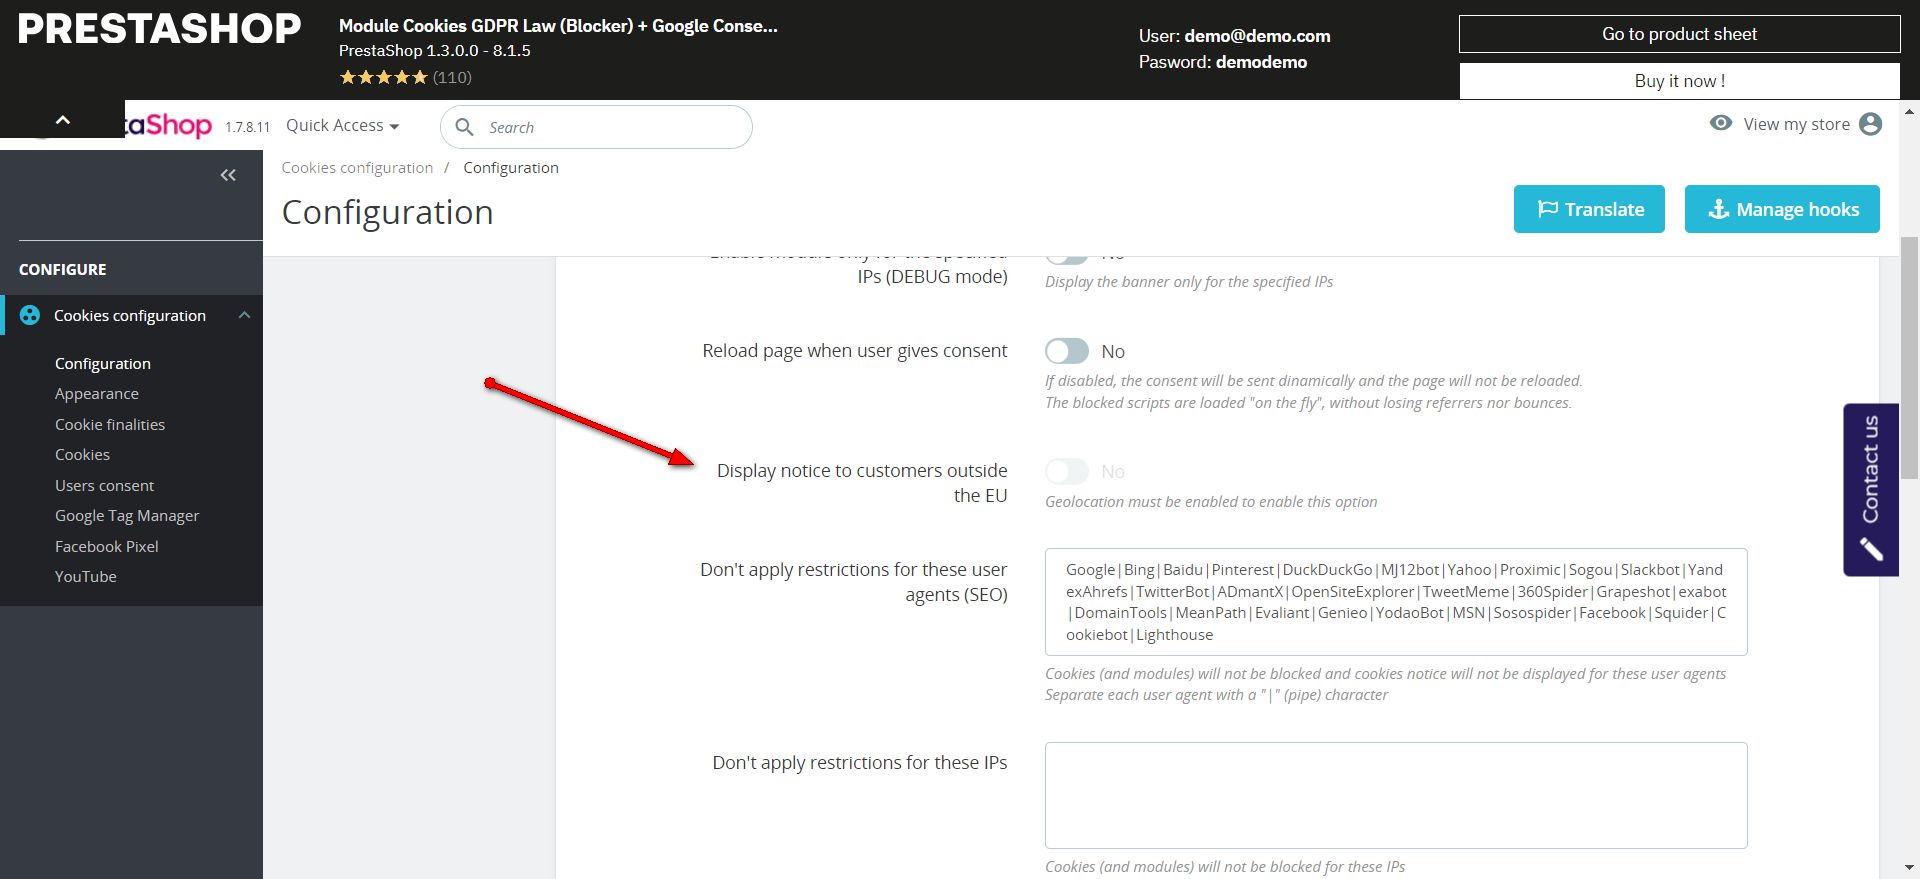
Task: Open the Contact us side tab
Action: pos(1871,490)
